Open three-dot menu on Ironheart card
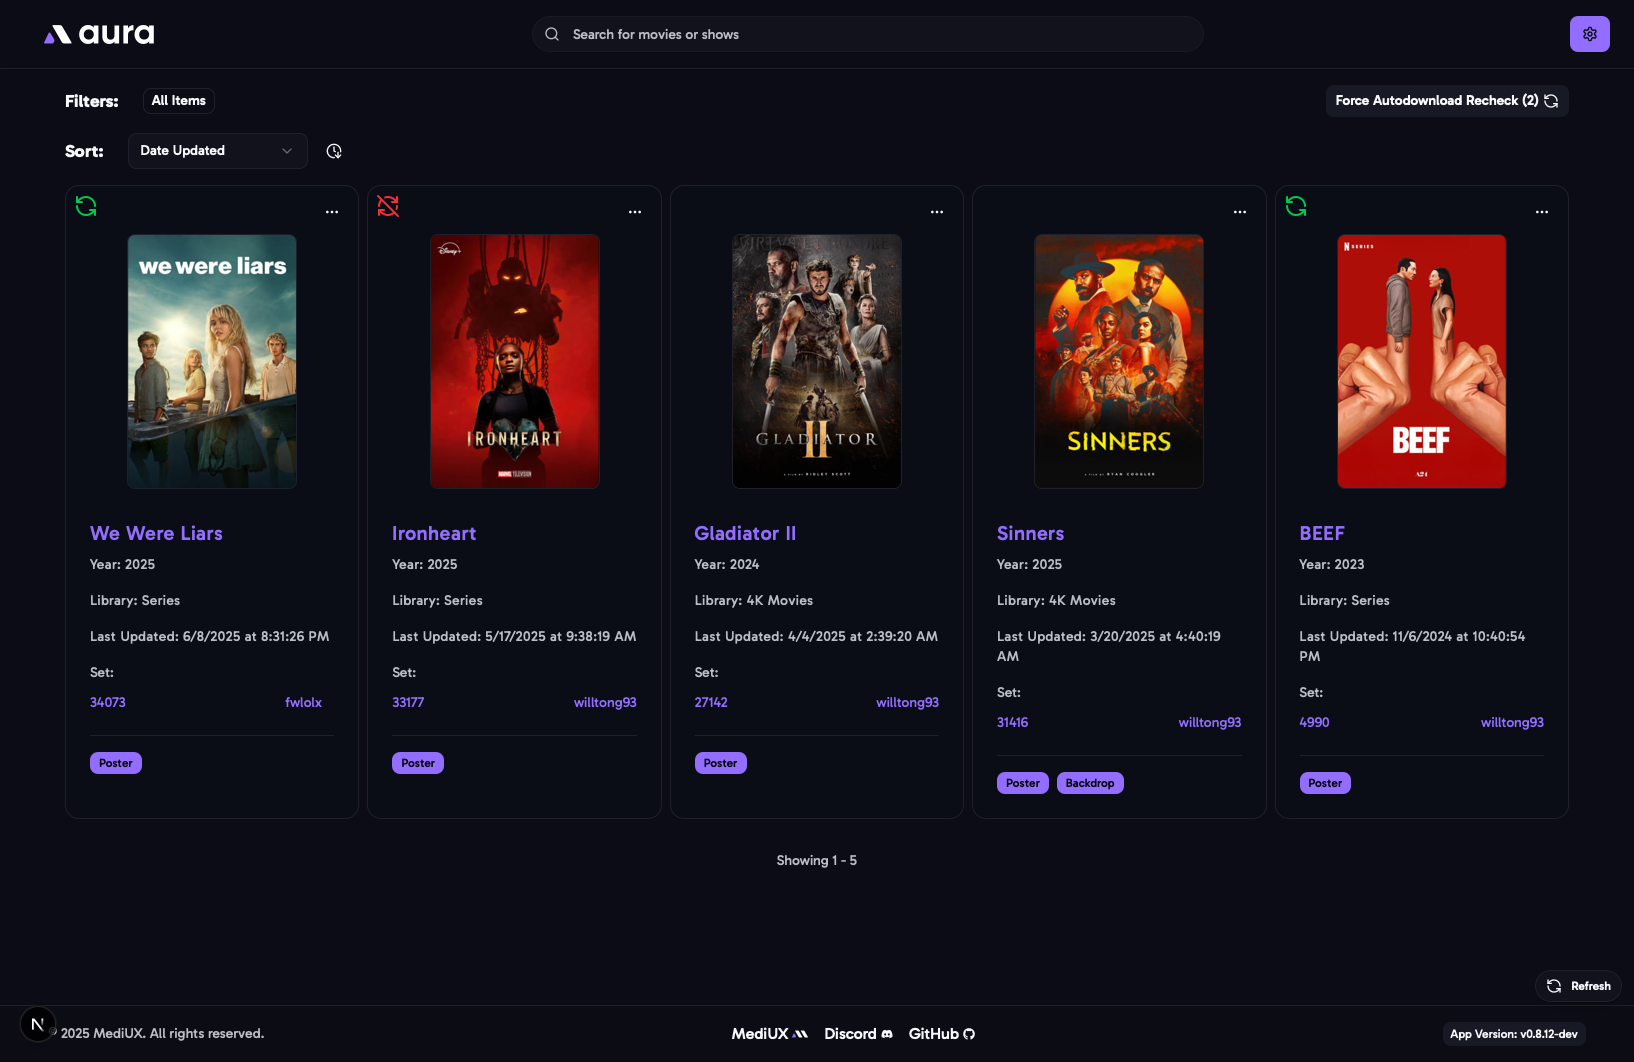Screen dimensions: 1634x1062 pyautogui.click(x=635, y=212)
